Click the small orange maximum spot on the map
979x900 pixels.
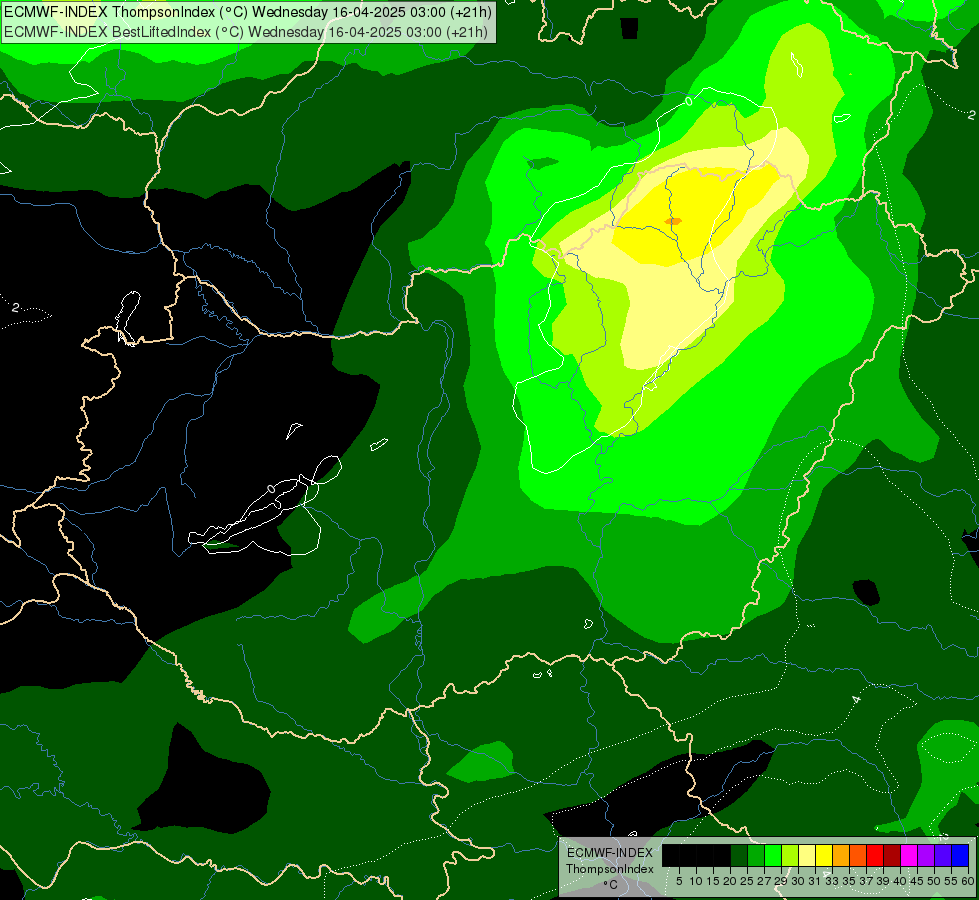click(x=673, y=221)
